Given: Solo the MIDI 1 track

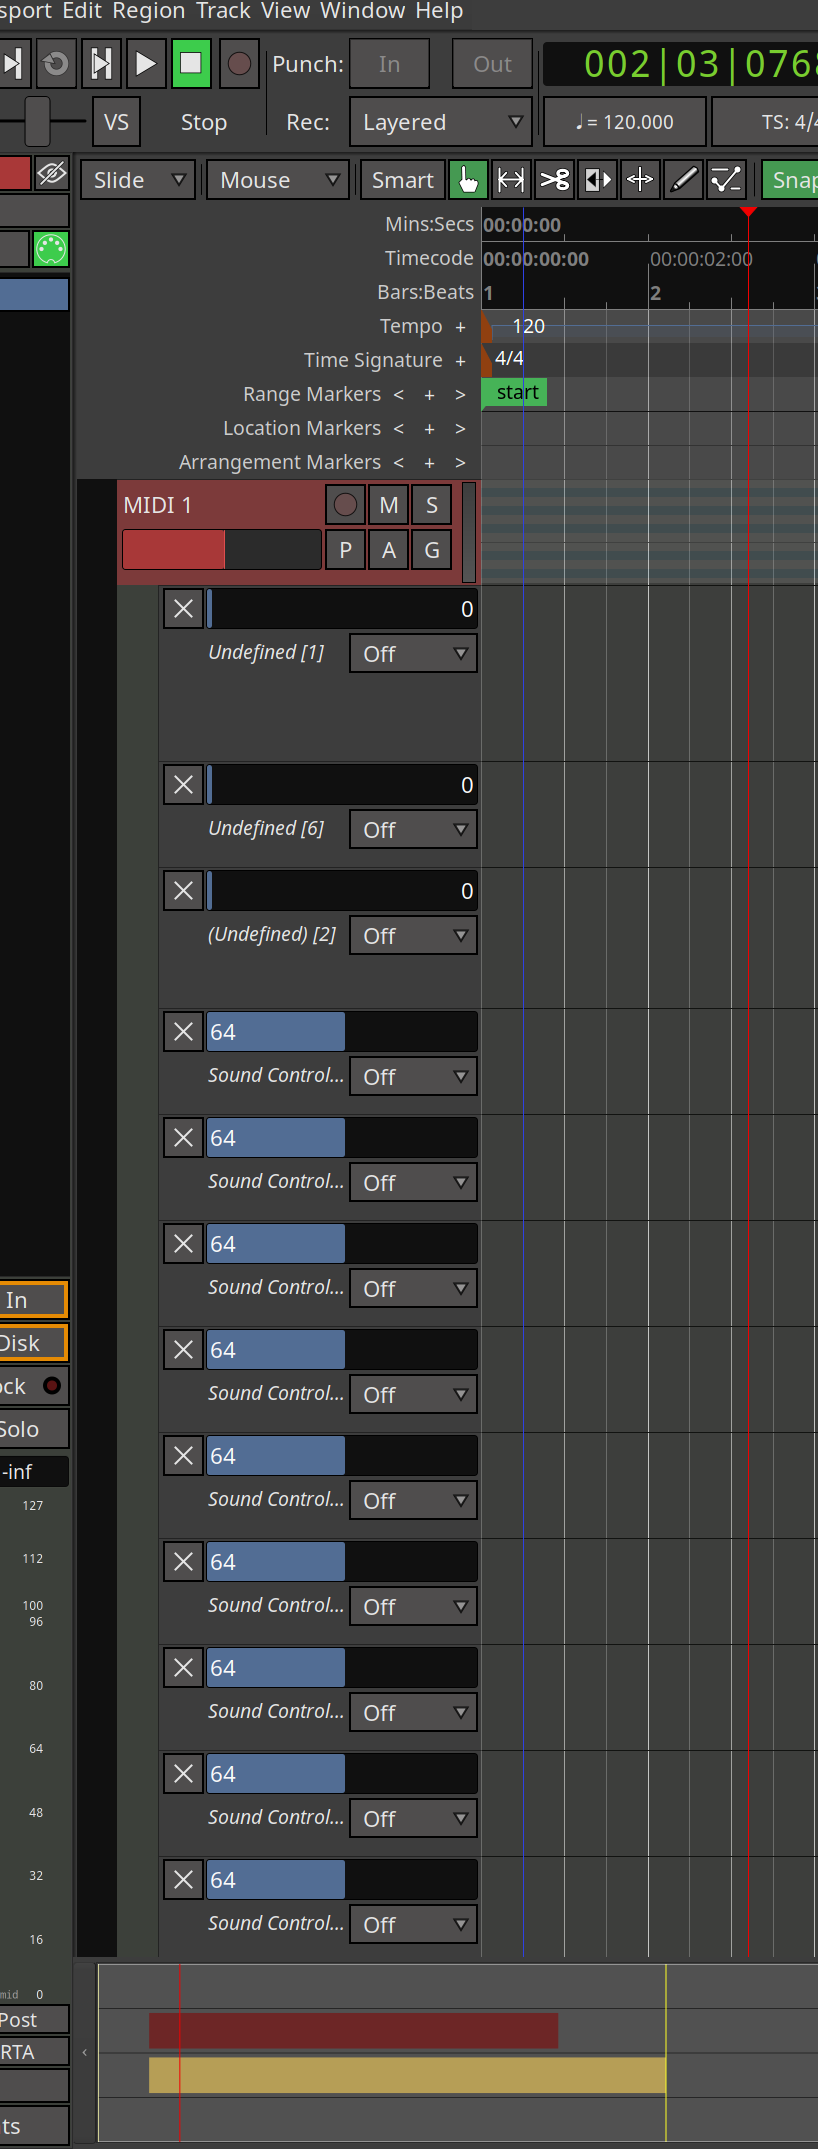Looking at the screenshot, I should pos(432,505).
